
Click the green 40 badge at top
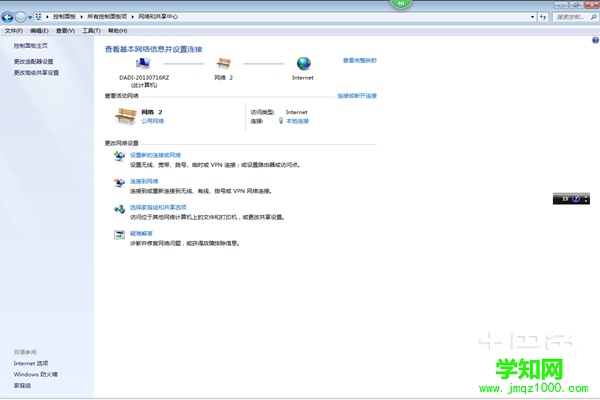pyautogui.click(x=401, y=3)
